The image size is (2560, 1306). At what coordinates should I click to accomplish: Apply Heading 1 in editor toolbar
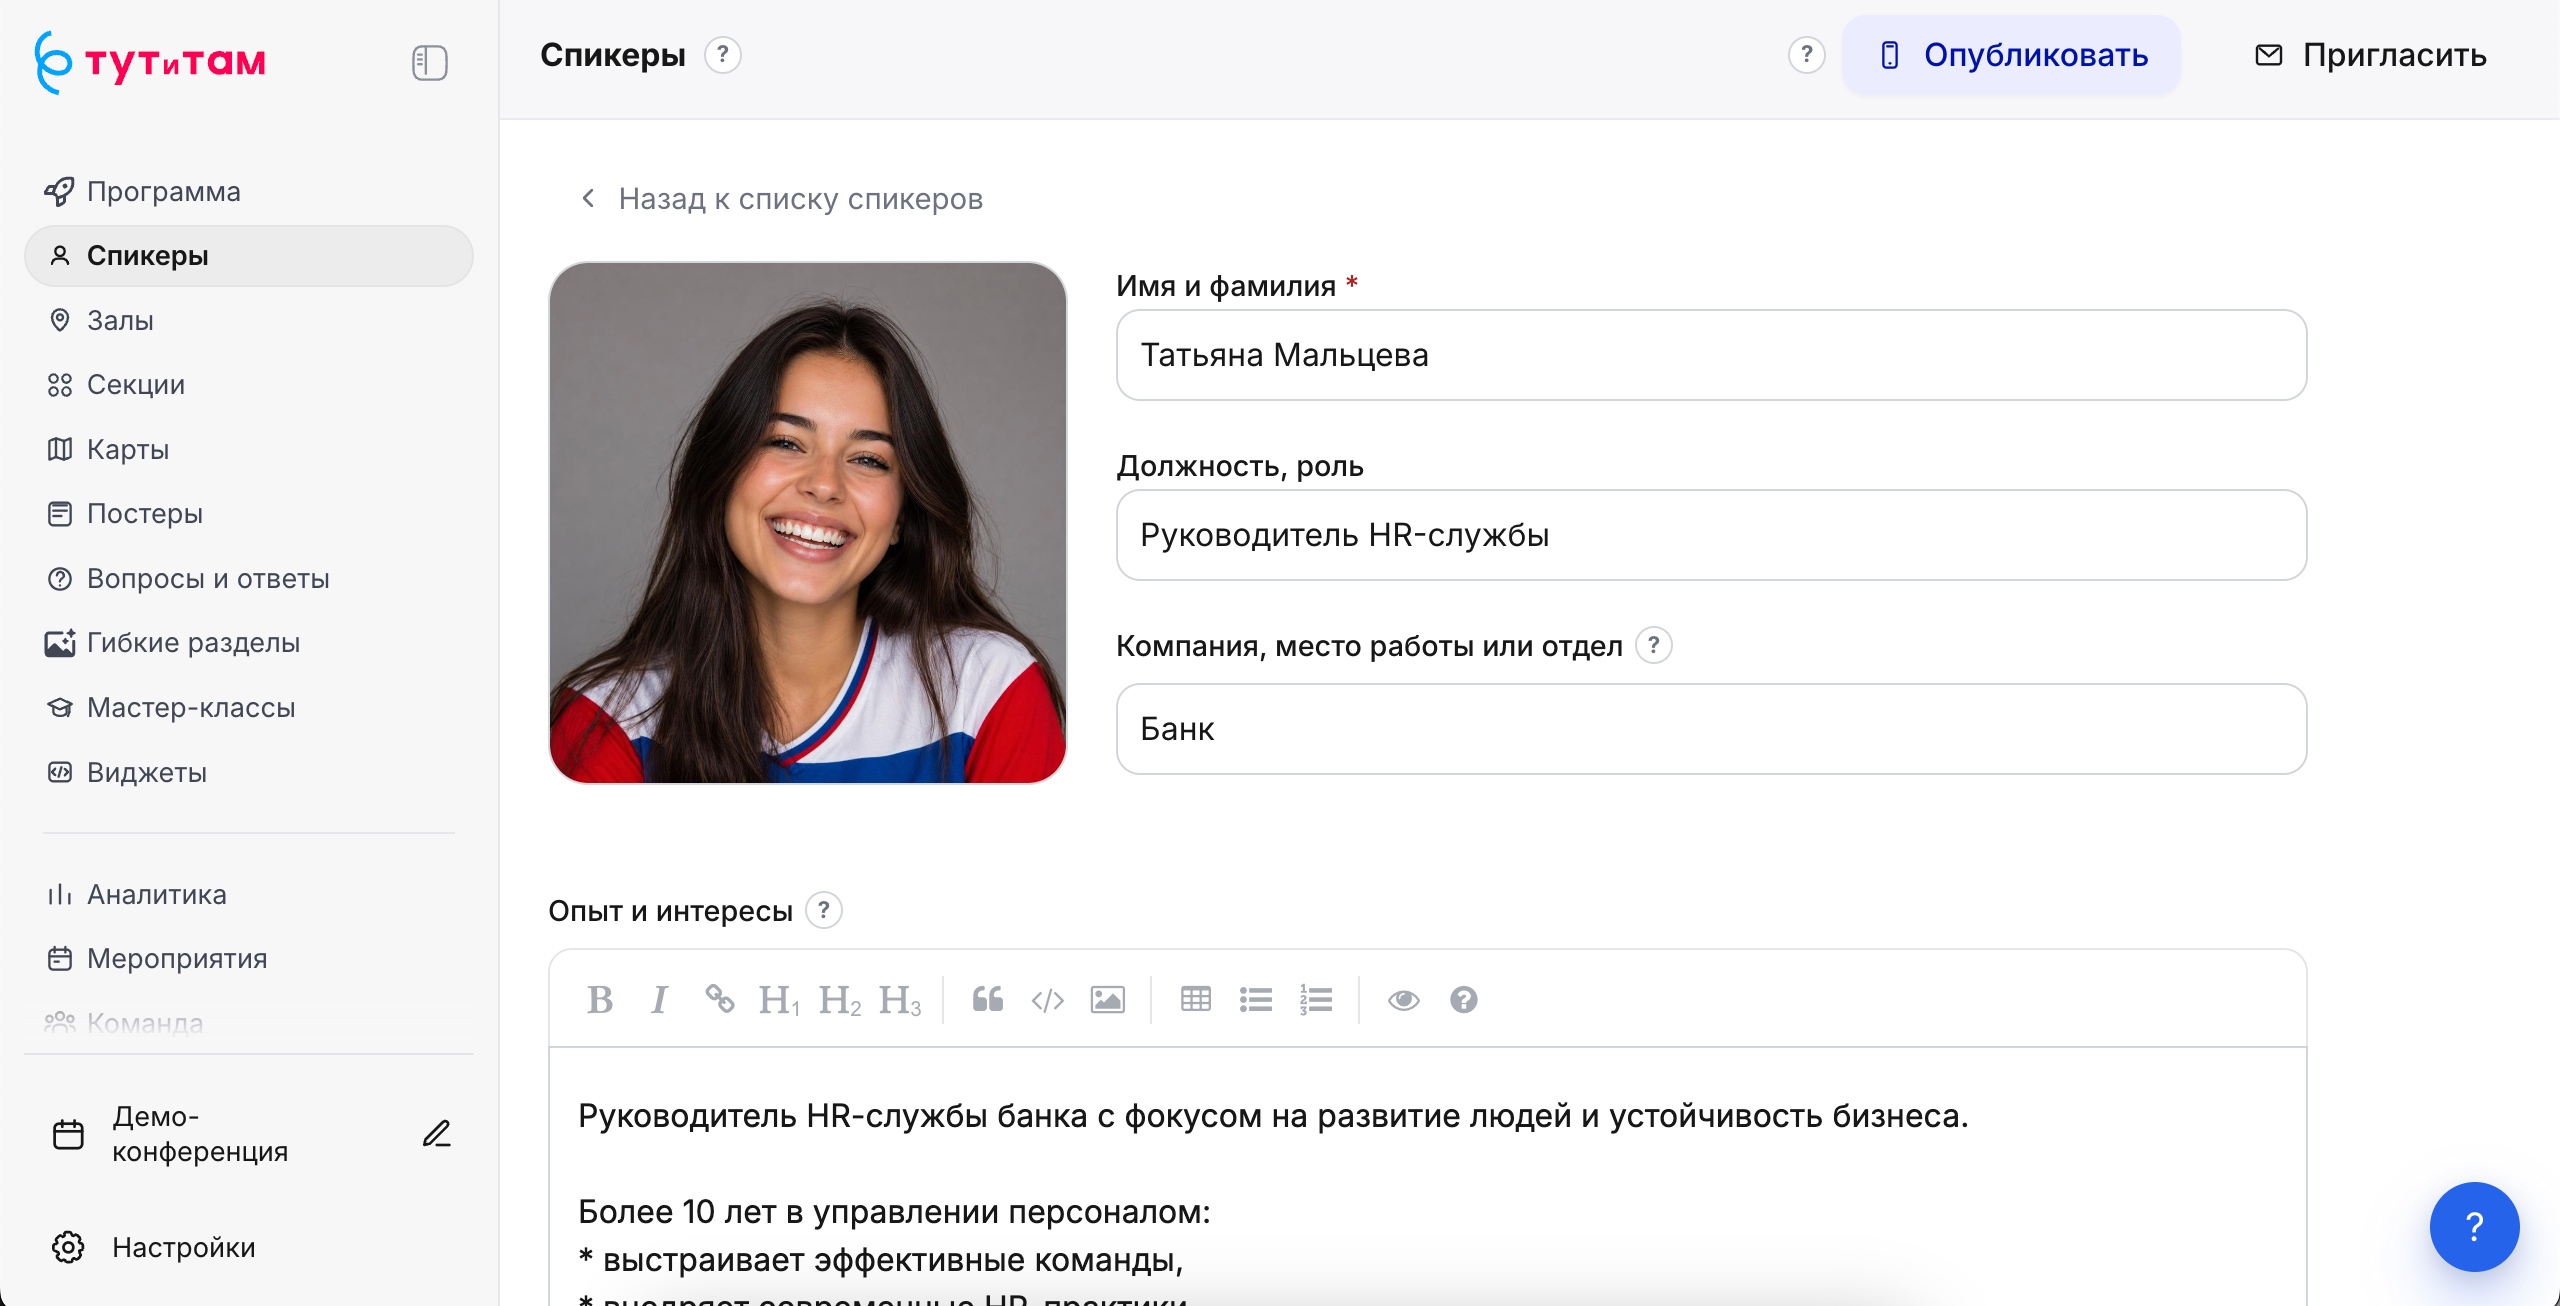click(779, 999)
